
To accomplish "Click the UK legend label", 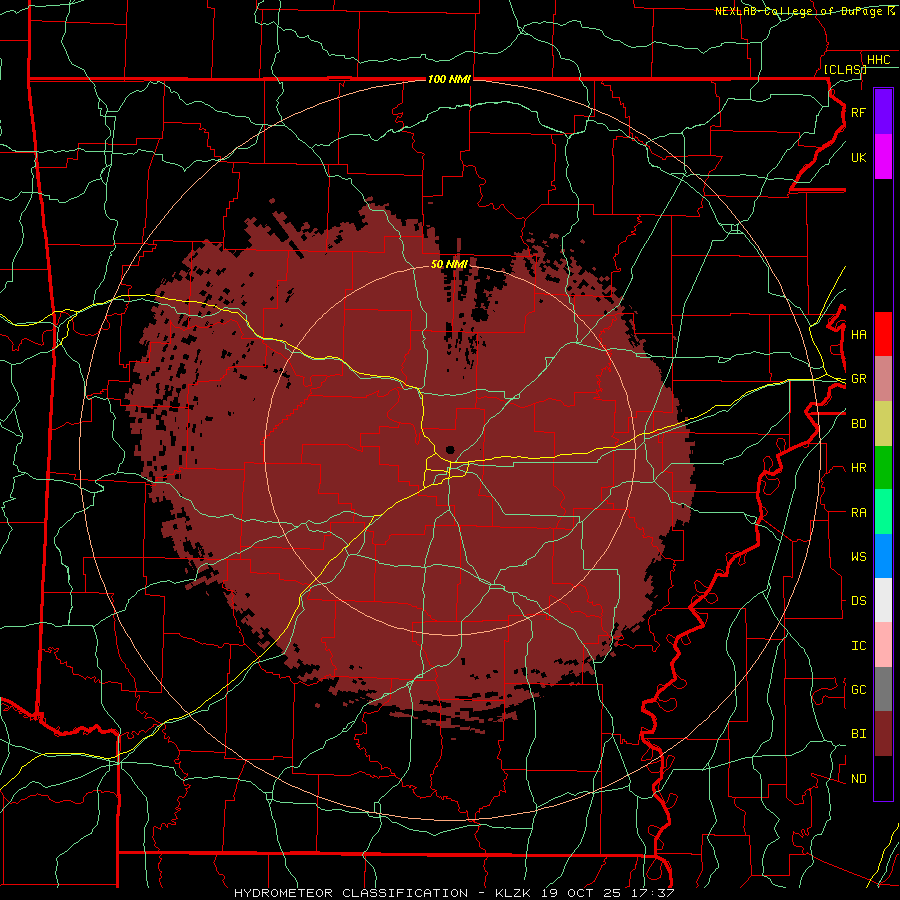I will point(858,158).
